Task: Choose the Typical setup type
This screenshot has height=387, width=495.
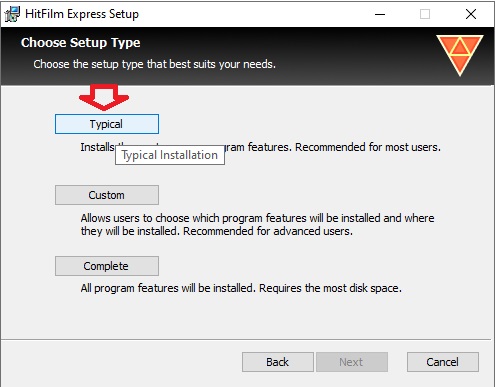Action: pyautogui.click(x=107, y=124)
